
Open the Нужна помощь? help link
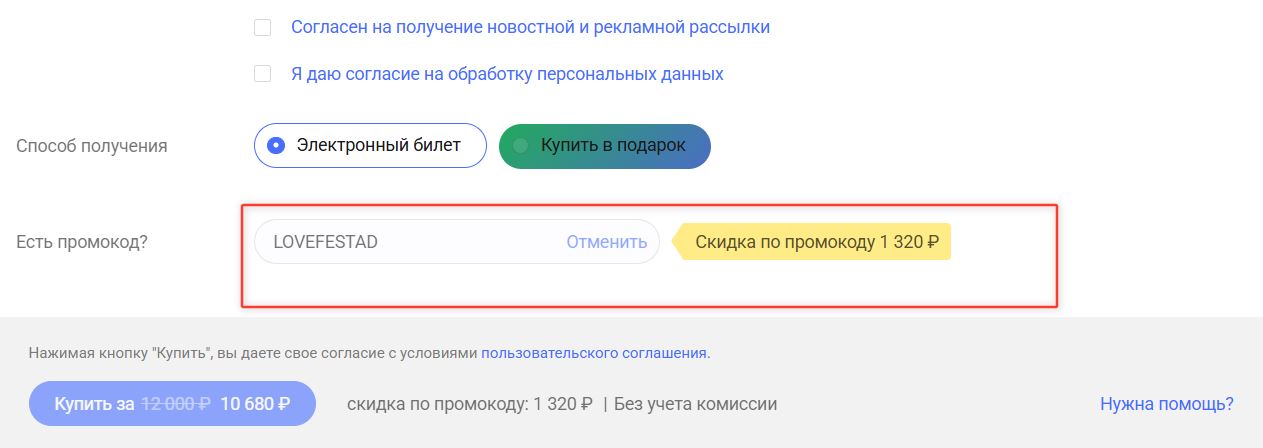(1166, 404)
